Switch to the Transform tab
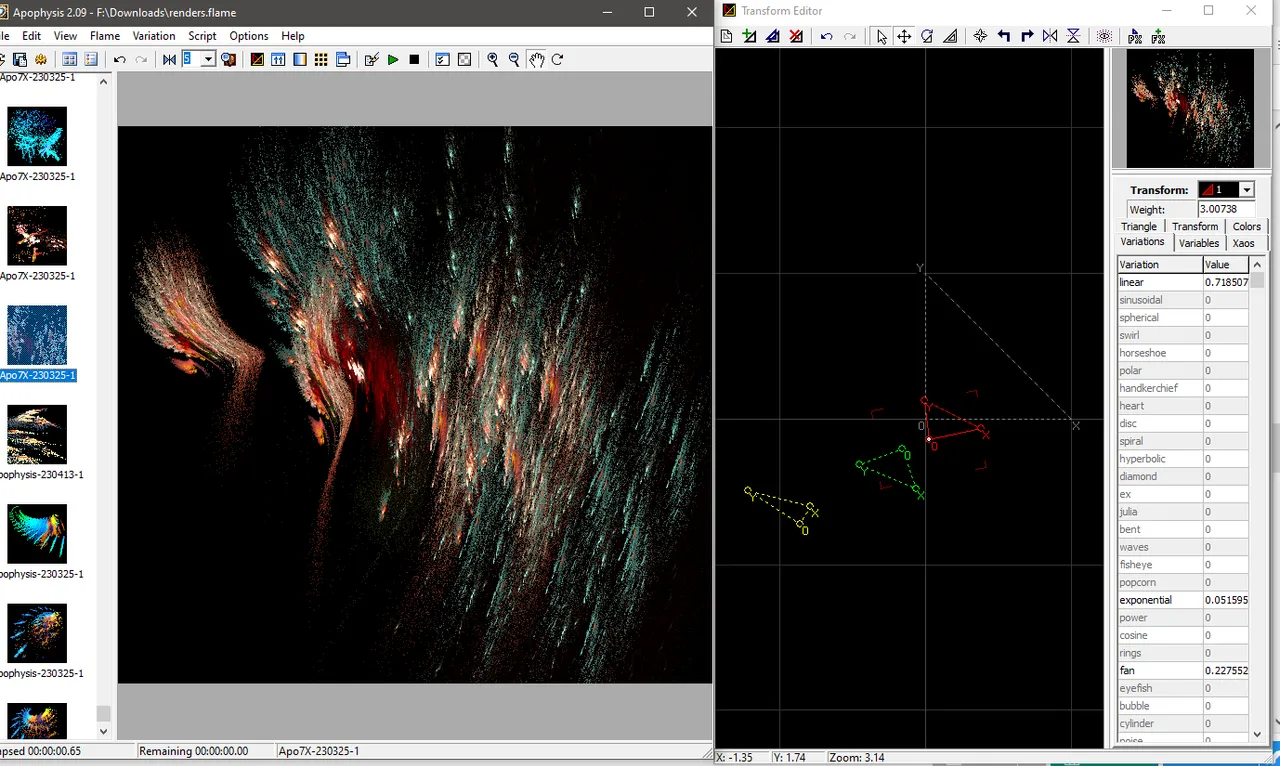 coord(1195,226)
